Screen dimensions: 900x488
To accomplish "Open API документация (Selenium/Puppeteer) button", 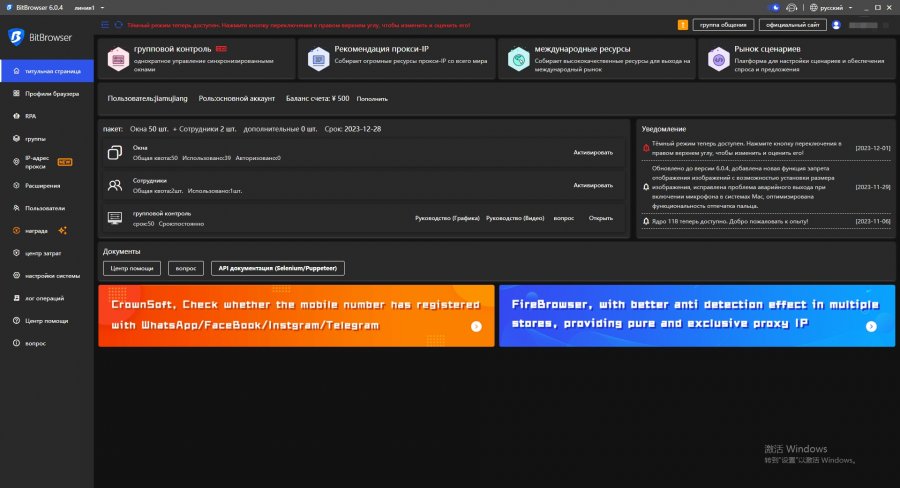I will [x=278, y=268].
